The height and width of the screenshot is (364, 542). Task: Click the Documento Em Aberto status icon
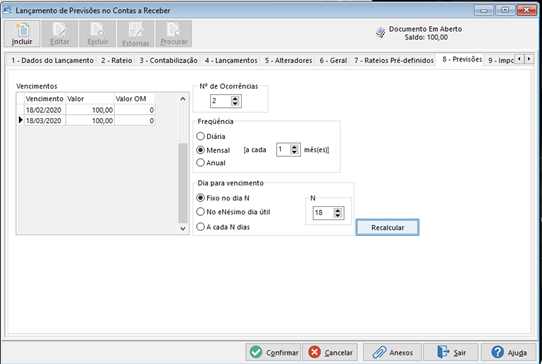[381, 33]
